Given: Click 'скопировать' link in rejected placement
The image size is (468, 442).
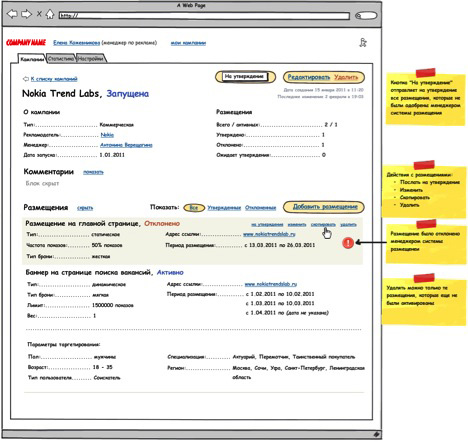Looking at the screenshot, I should click(x=323, y=224).
